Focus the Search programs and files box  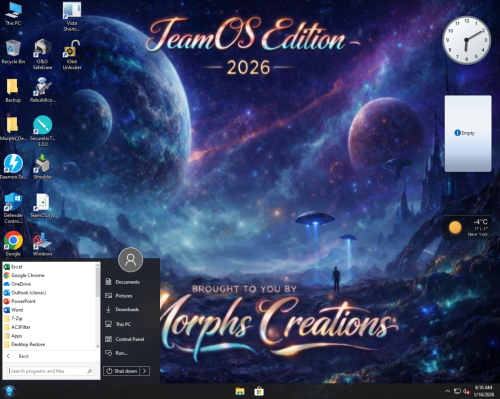51,371
